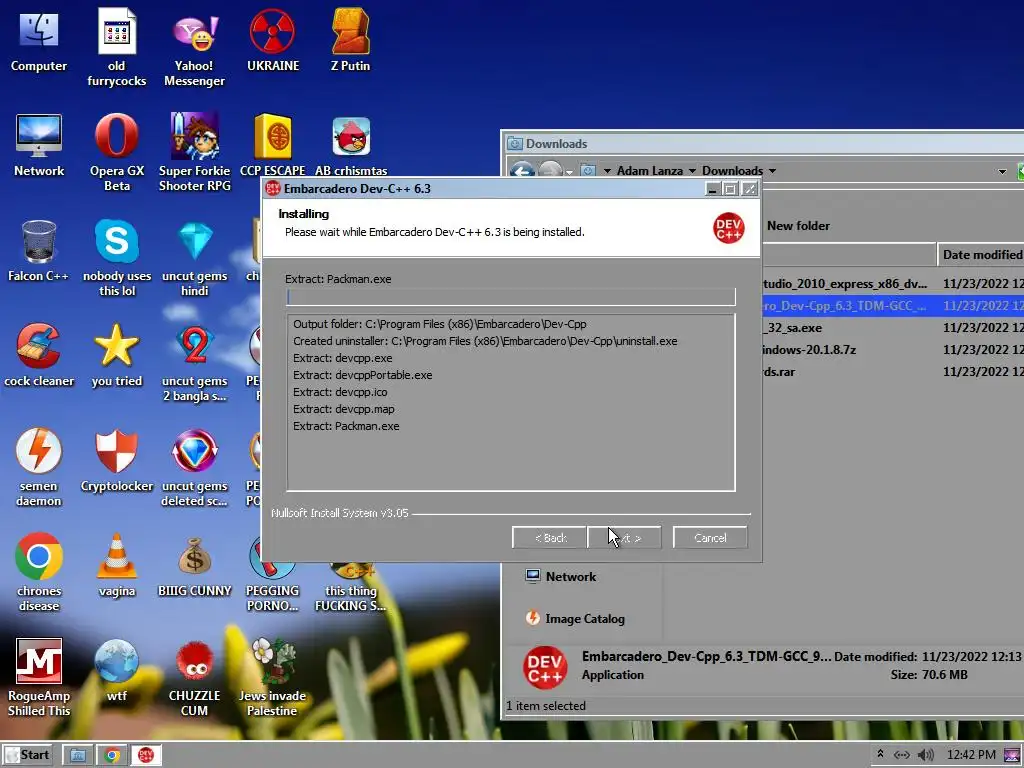Click the taskbar clock showing 12:42 PM
Screen dimensions: 1024x768
971,755
